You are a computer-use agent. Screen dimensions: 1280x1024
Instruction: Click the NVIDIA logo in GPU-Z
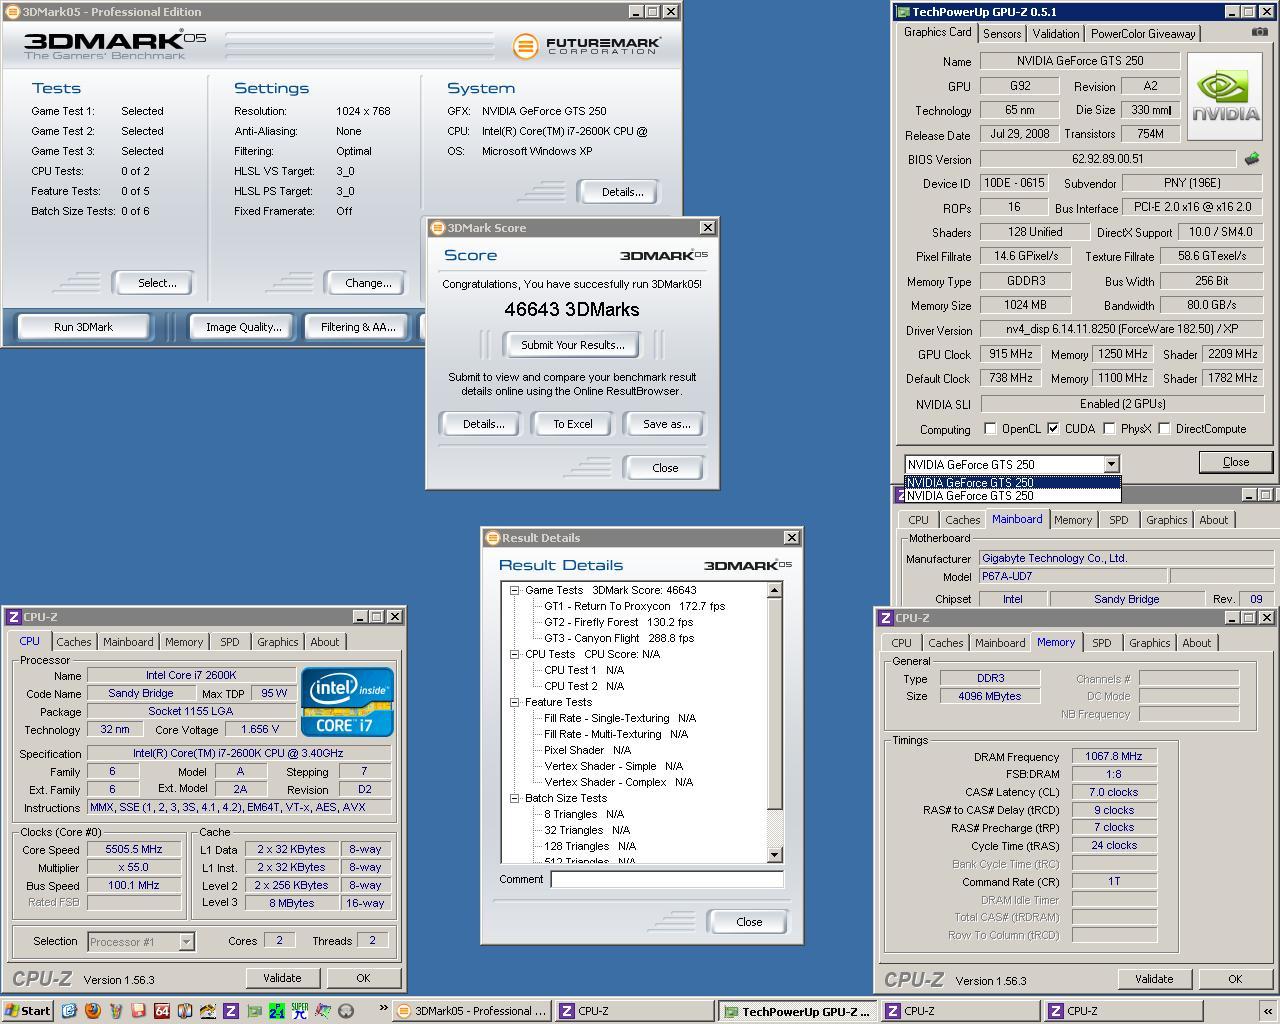click(1226, 97)
